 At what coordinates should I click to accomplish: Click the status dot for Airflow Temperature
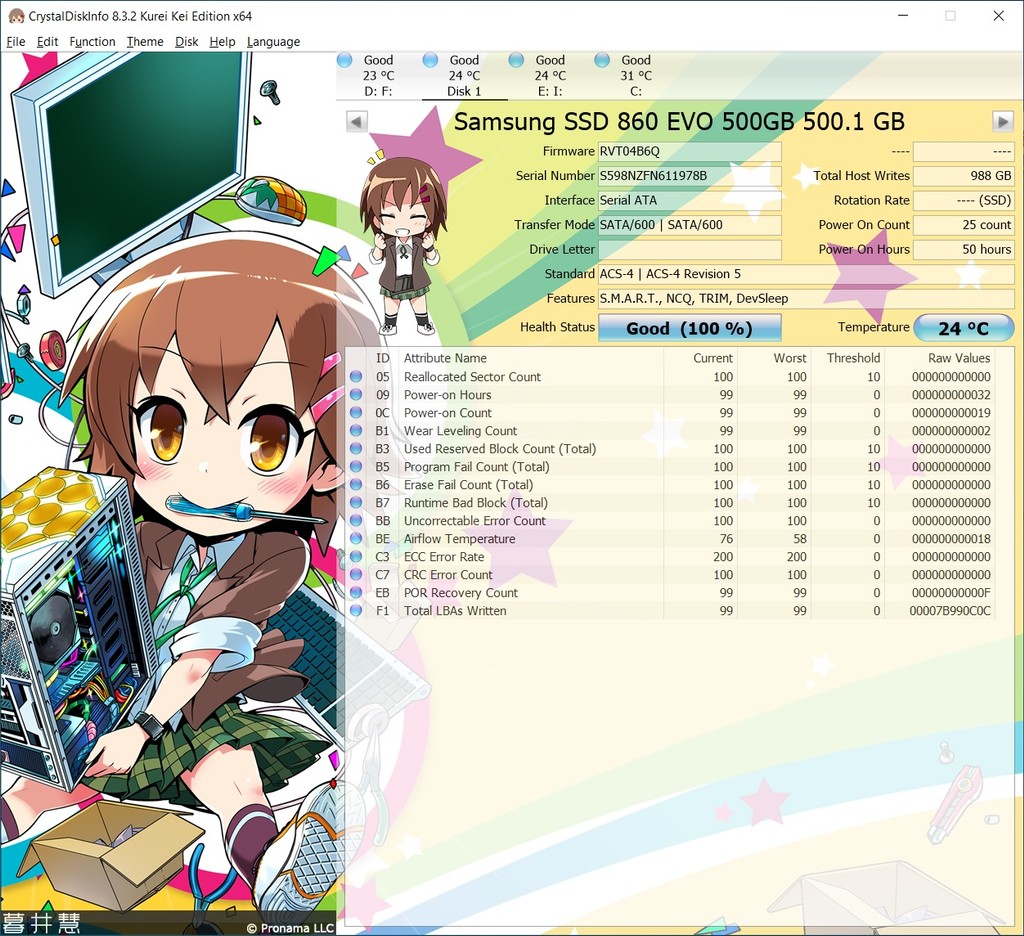click(357, 539)
